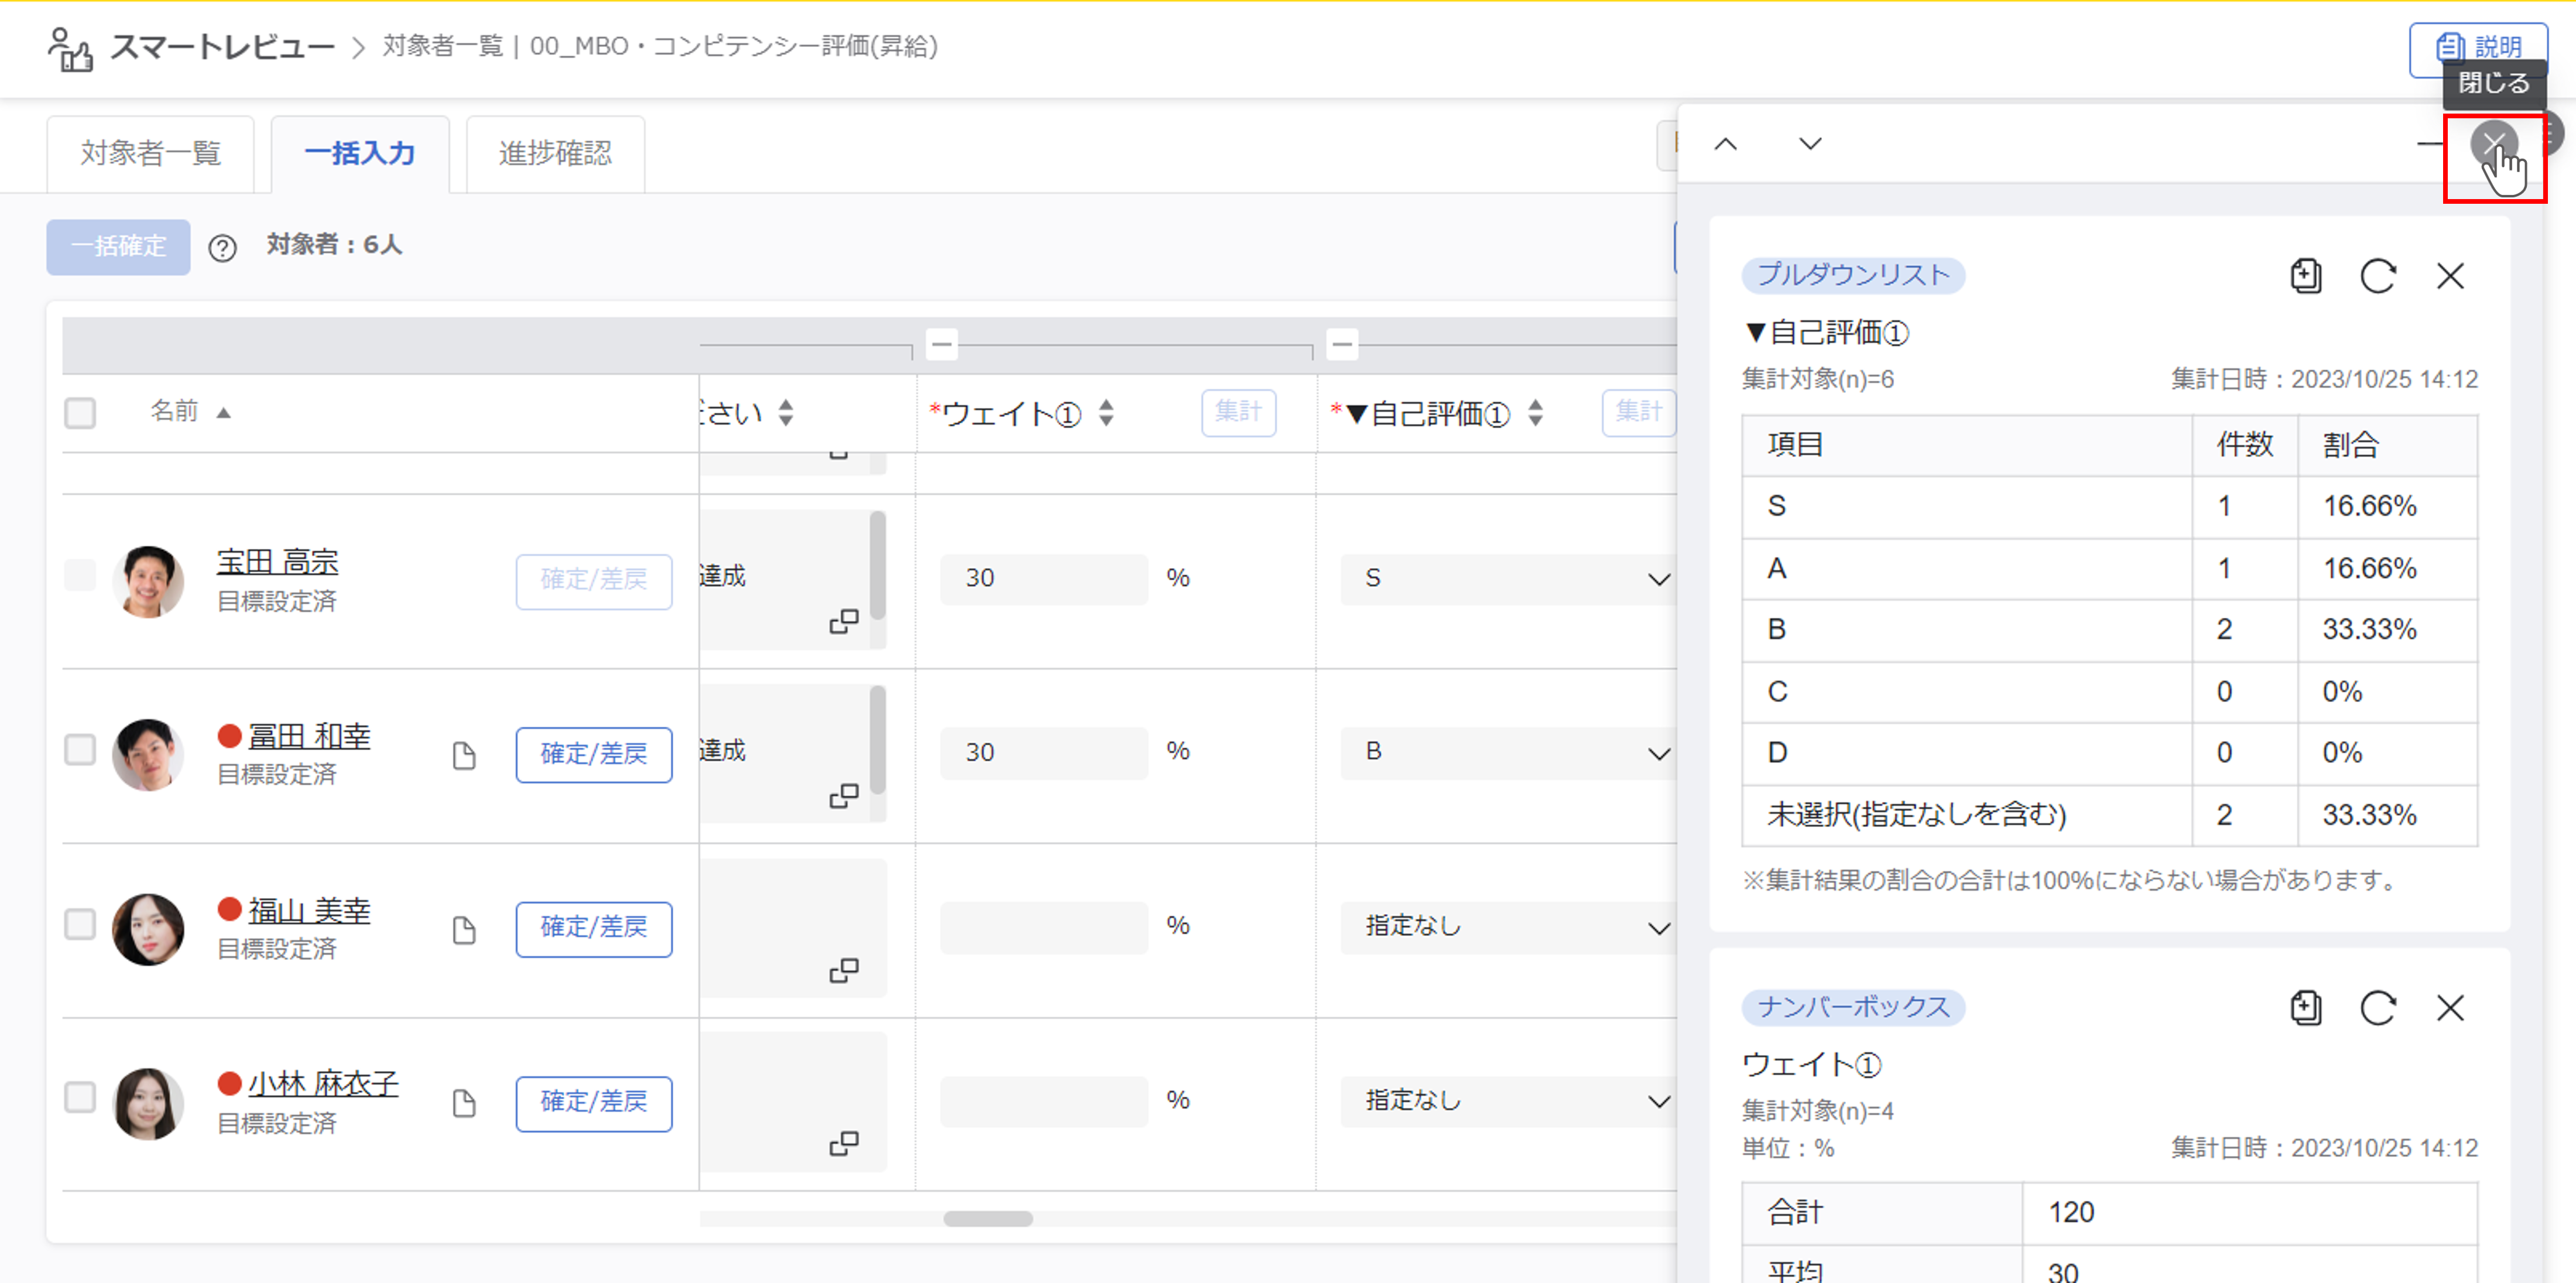Open 指定なし dropdown for 福山 美幸

point(1509,927)
